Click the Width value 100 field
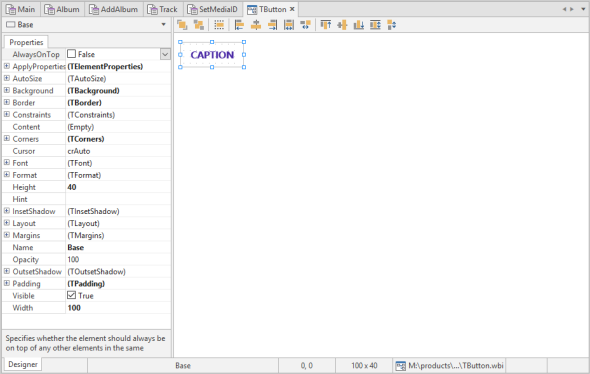The image size is (590, 374). [118, 308]
